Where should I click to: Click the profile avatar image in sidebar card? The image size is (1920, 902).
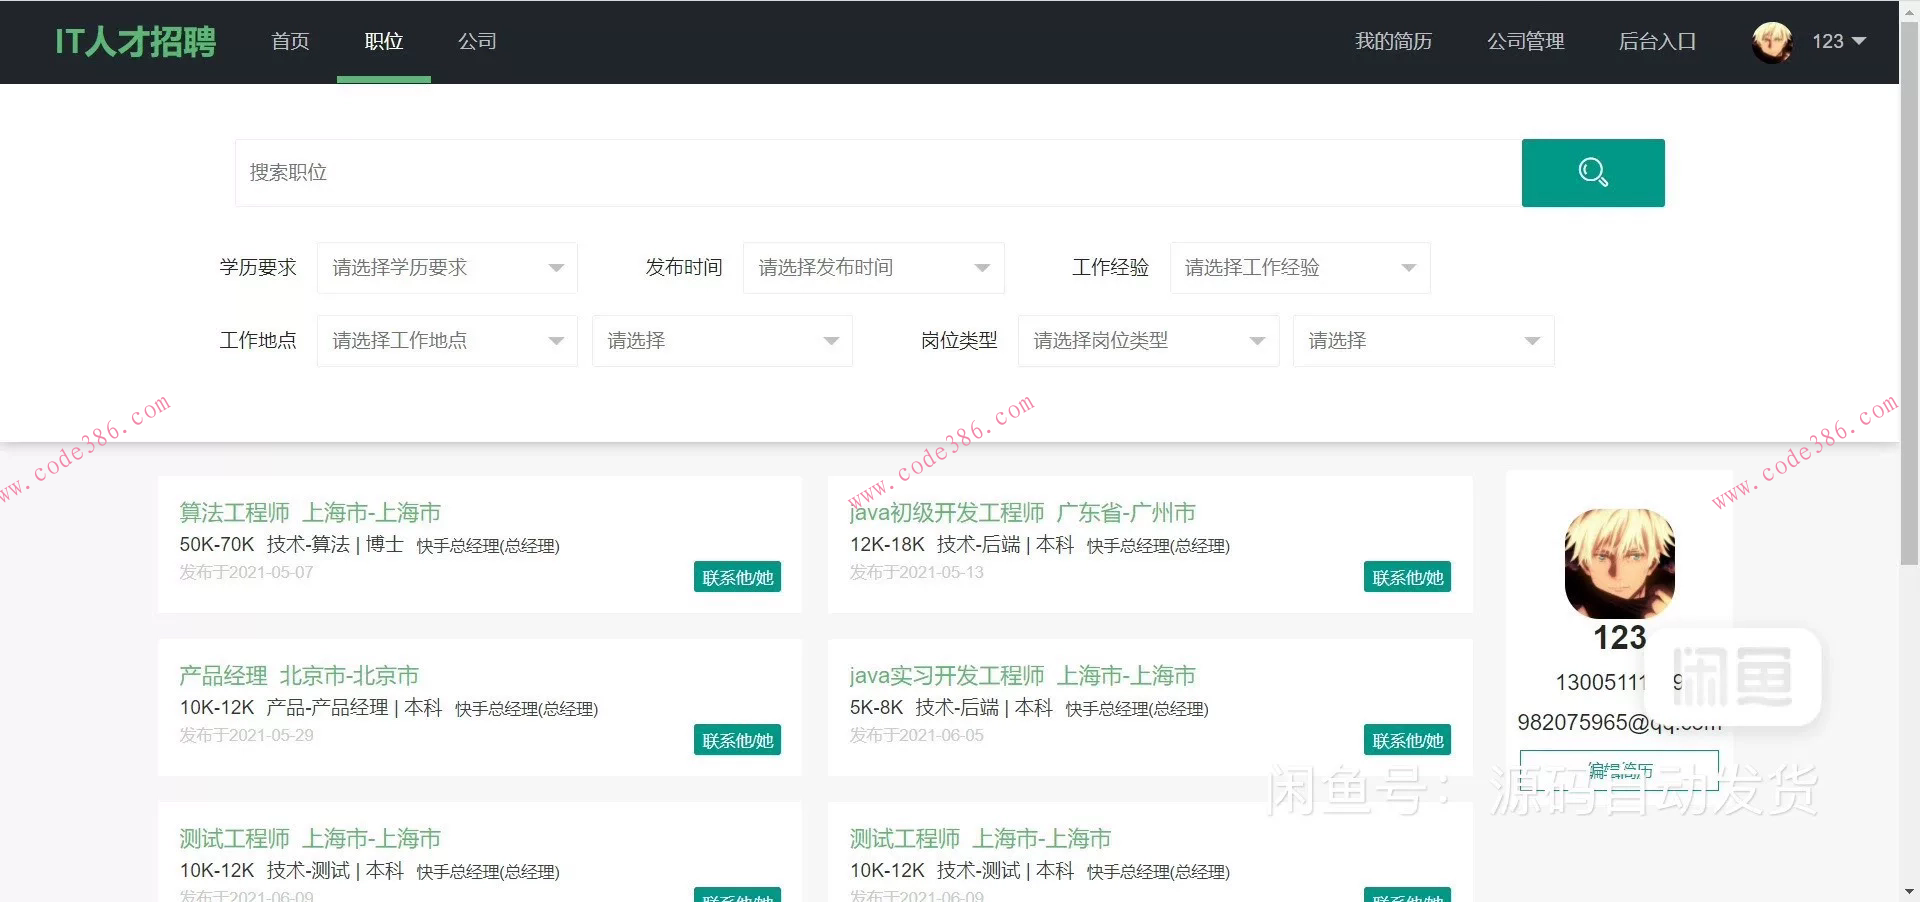[x=1619, y=563]
